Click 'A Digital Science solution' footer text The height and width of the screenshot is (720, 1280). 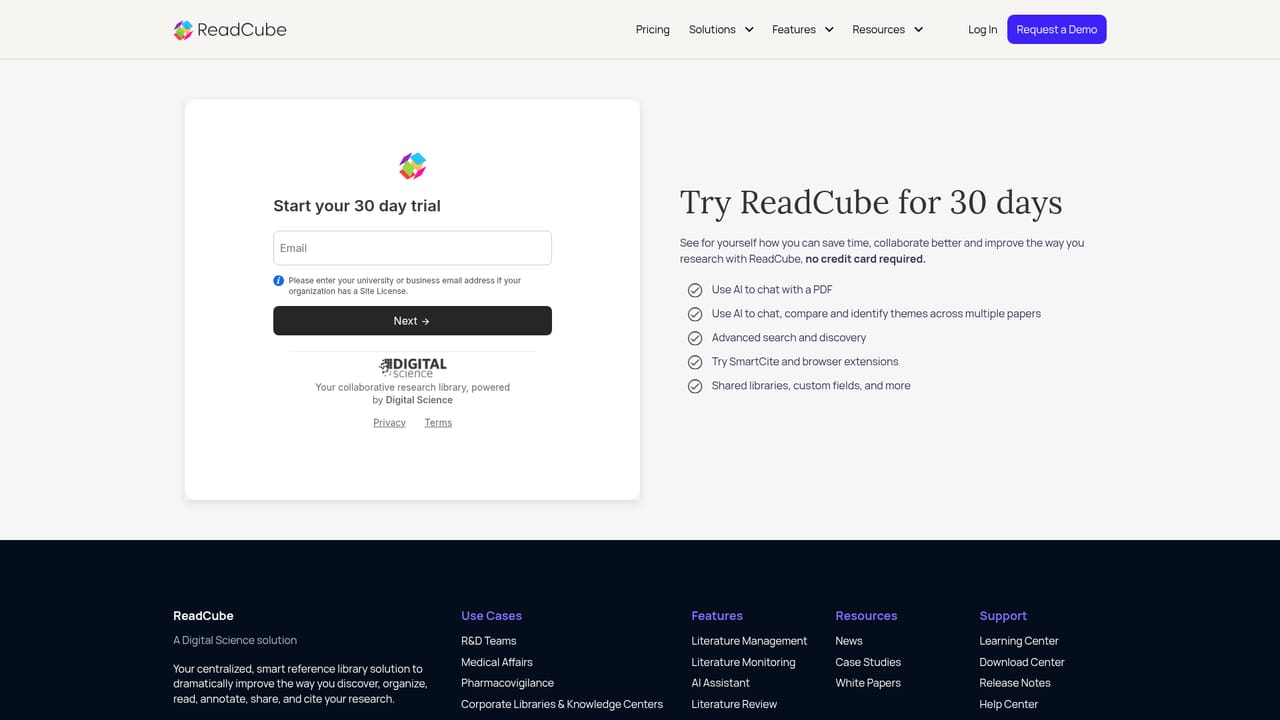pos(235,640)
